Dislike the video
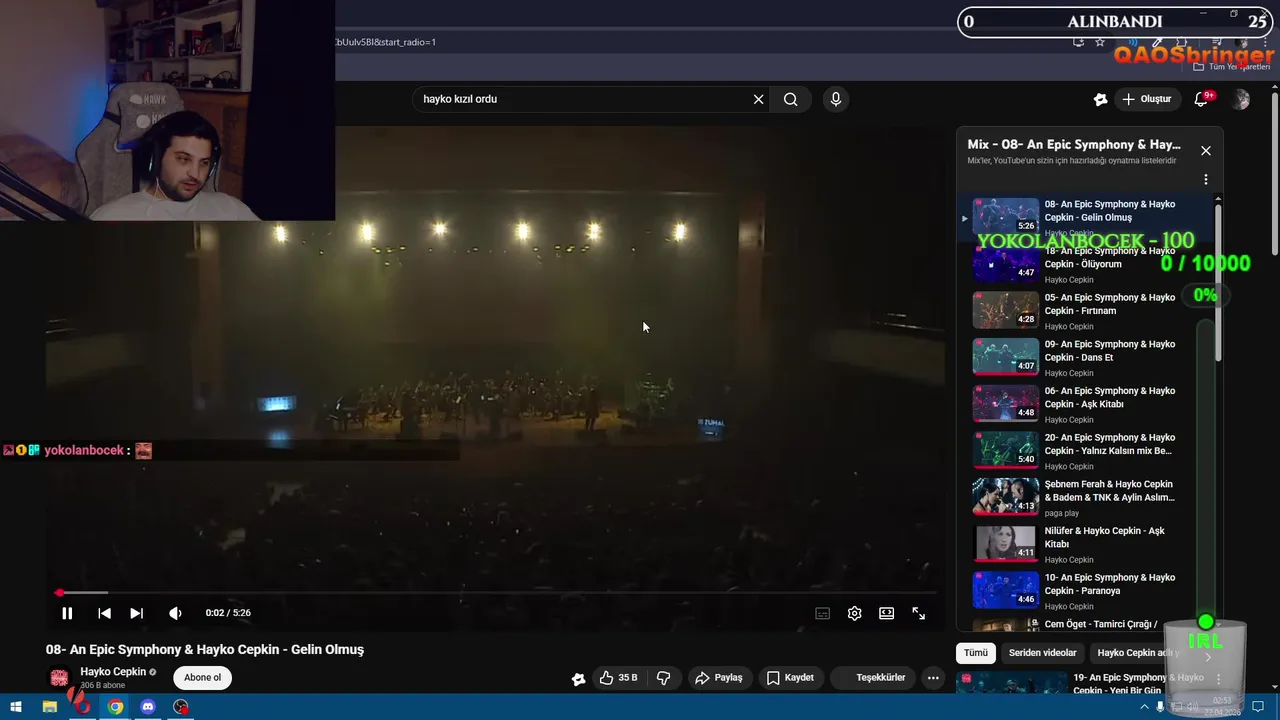The image size is (1280, 720). 663,678
